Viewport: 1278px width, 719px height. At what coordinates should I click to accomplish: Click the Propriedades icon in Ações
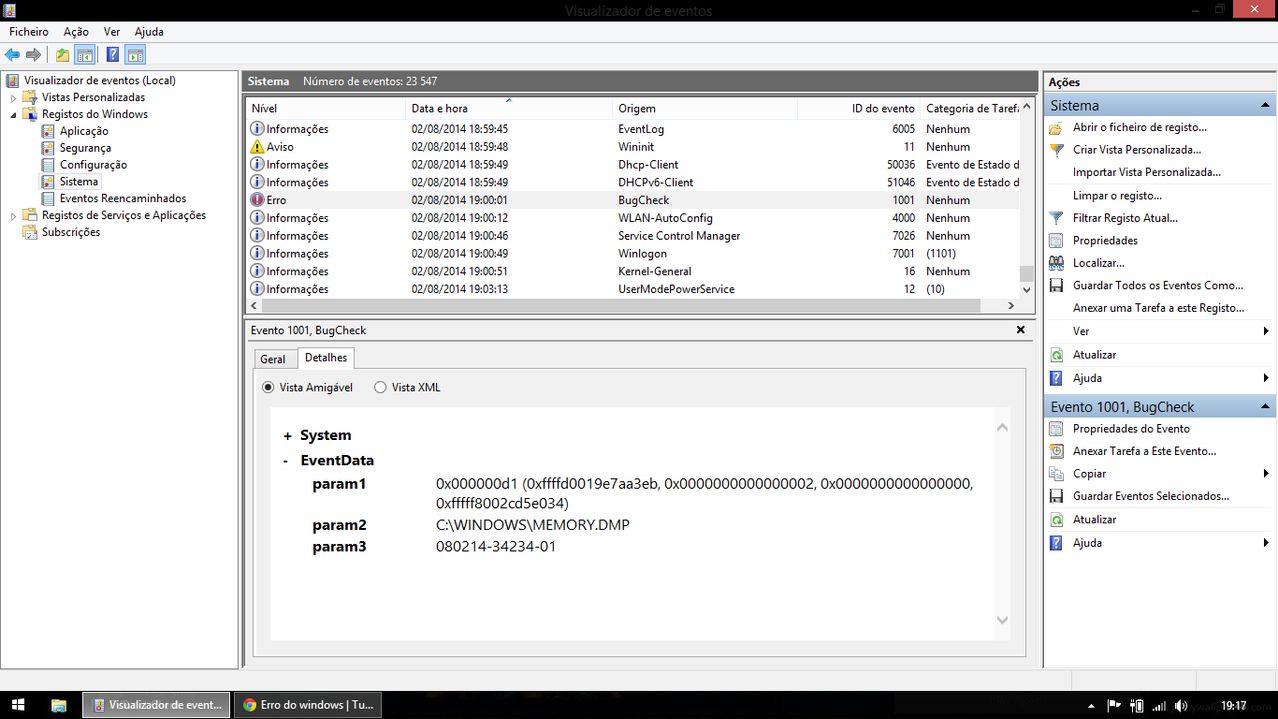tap(1056, 240)
